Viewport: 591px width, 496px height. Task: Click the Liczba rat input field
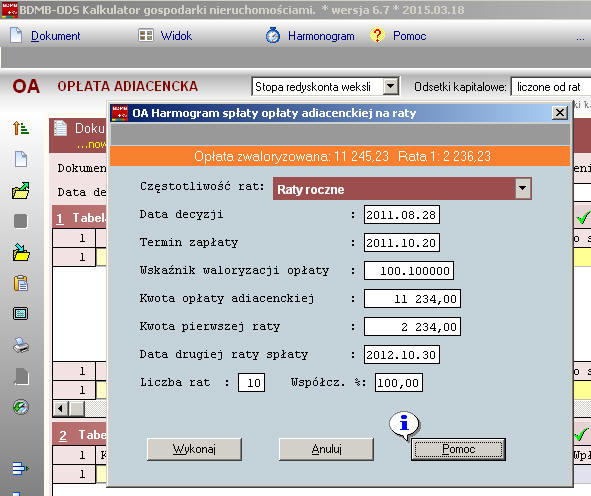251,383
